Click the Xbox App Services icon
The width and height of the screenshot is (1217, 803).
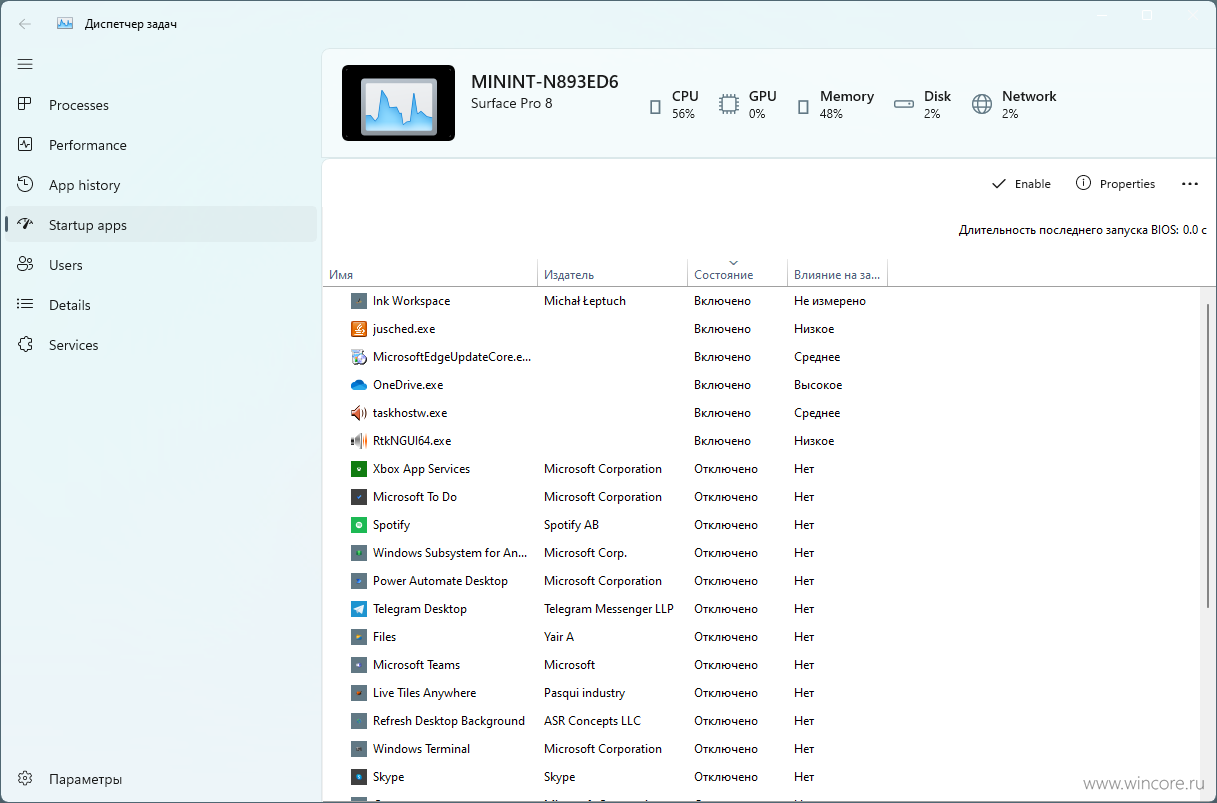point(359,469)
